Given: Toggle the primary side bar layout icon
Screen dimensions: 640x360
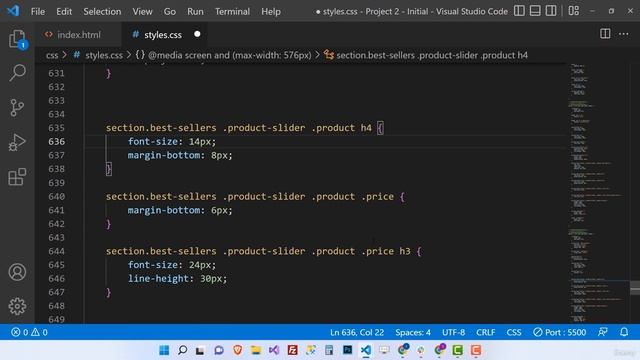Looking at the screenshot, I should click(519, 11).
